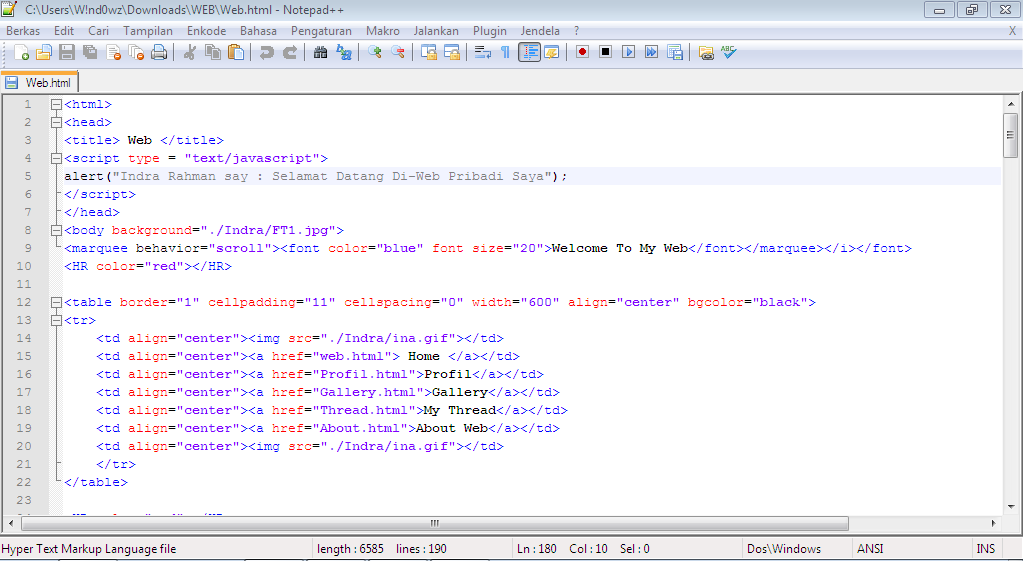Open the Pengaturan menu
The image size is (1023, 561).
pos(321,31)
